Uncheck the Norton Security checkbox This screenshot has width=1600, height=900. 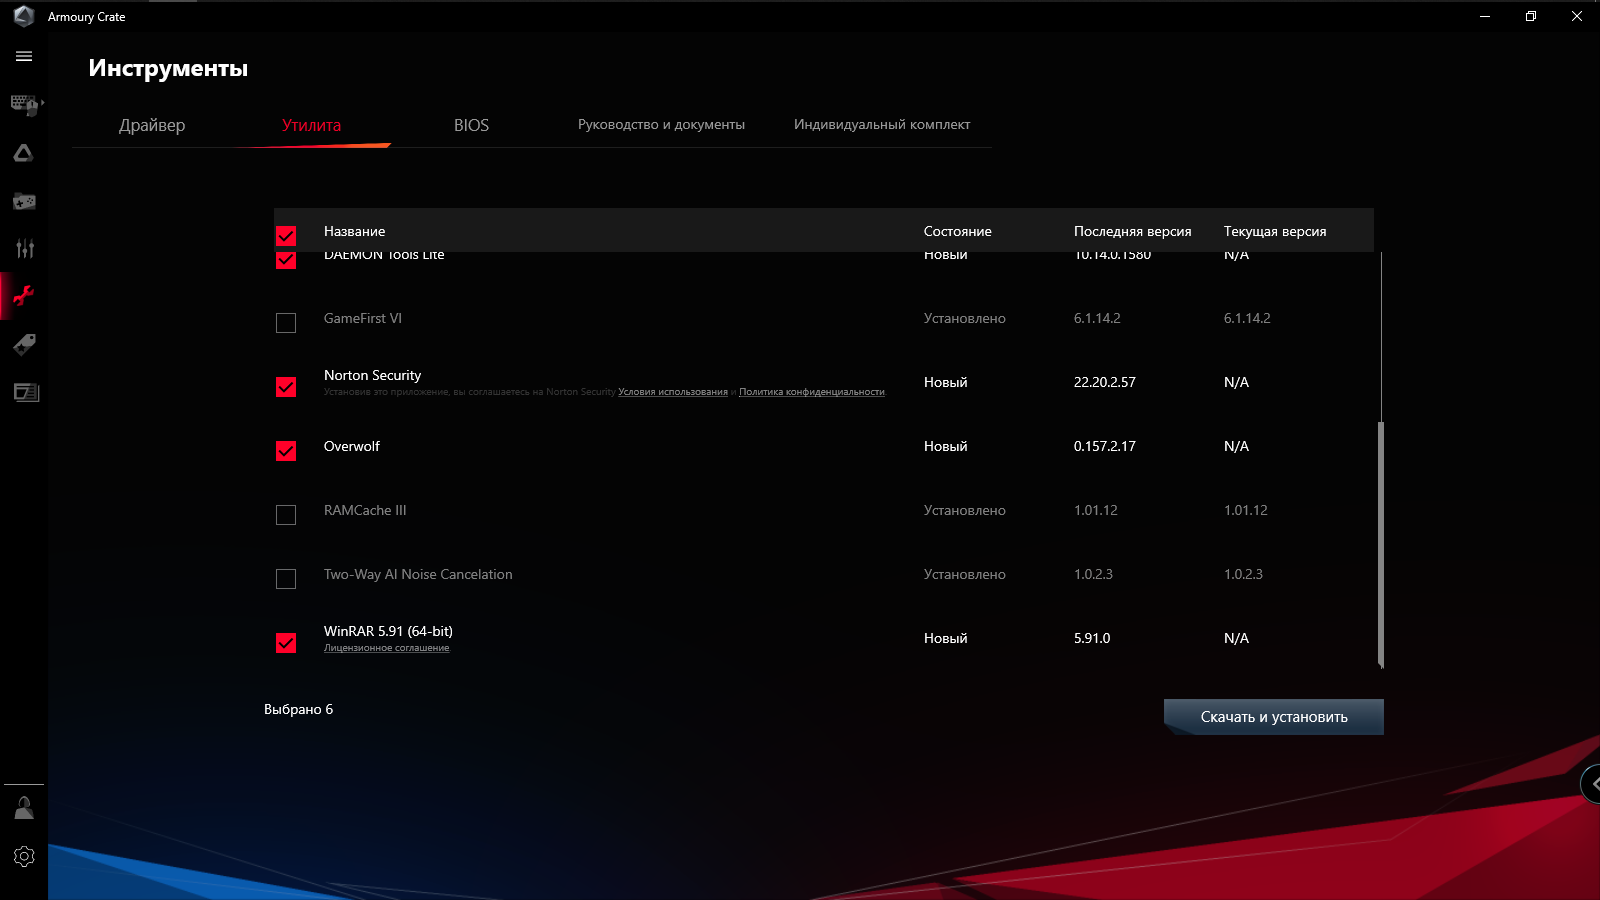coord(286,387)
